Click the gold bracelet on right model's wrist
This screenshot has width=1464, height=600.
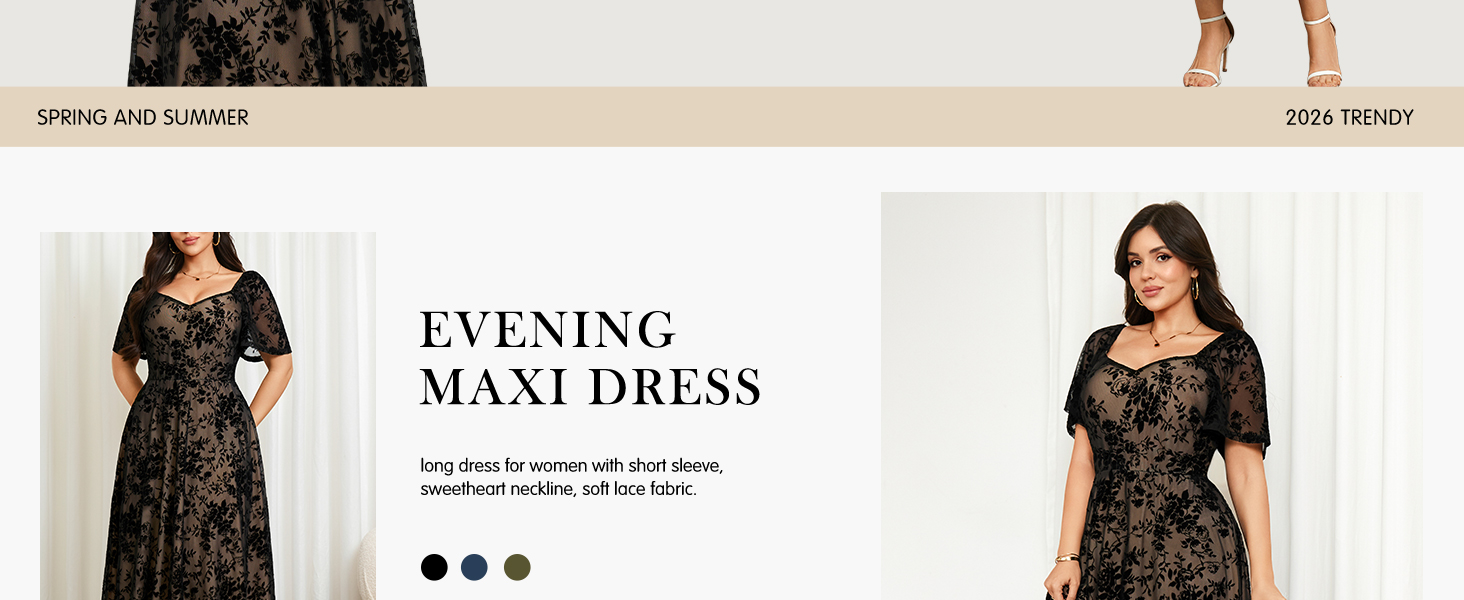coord(1068,558)
